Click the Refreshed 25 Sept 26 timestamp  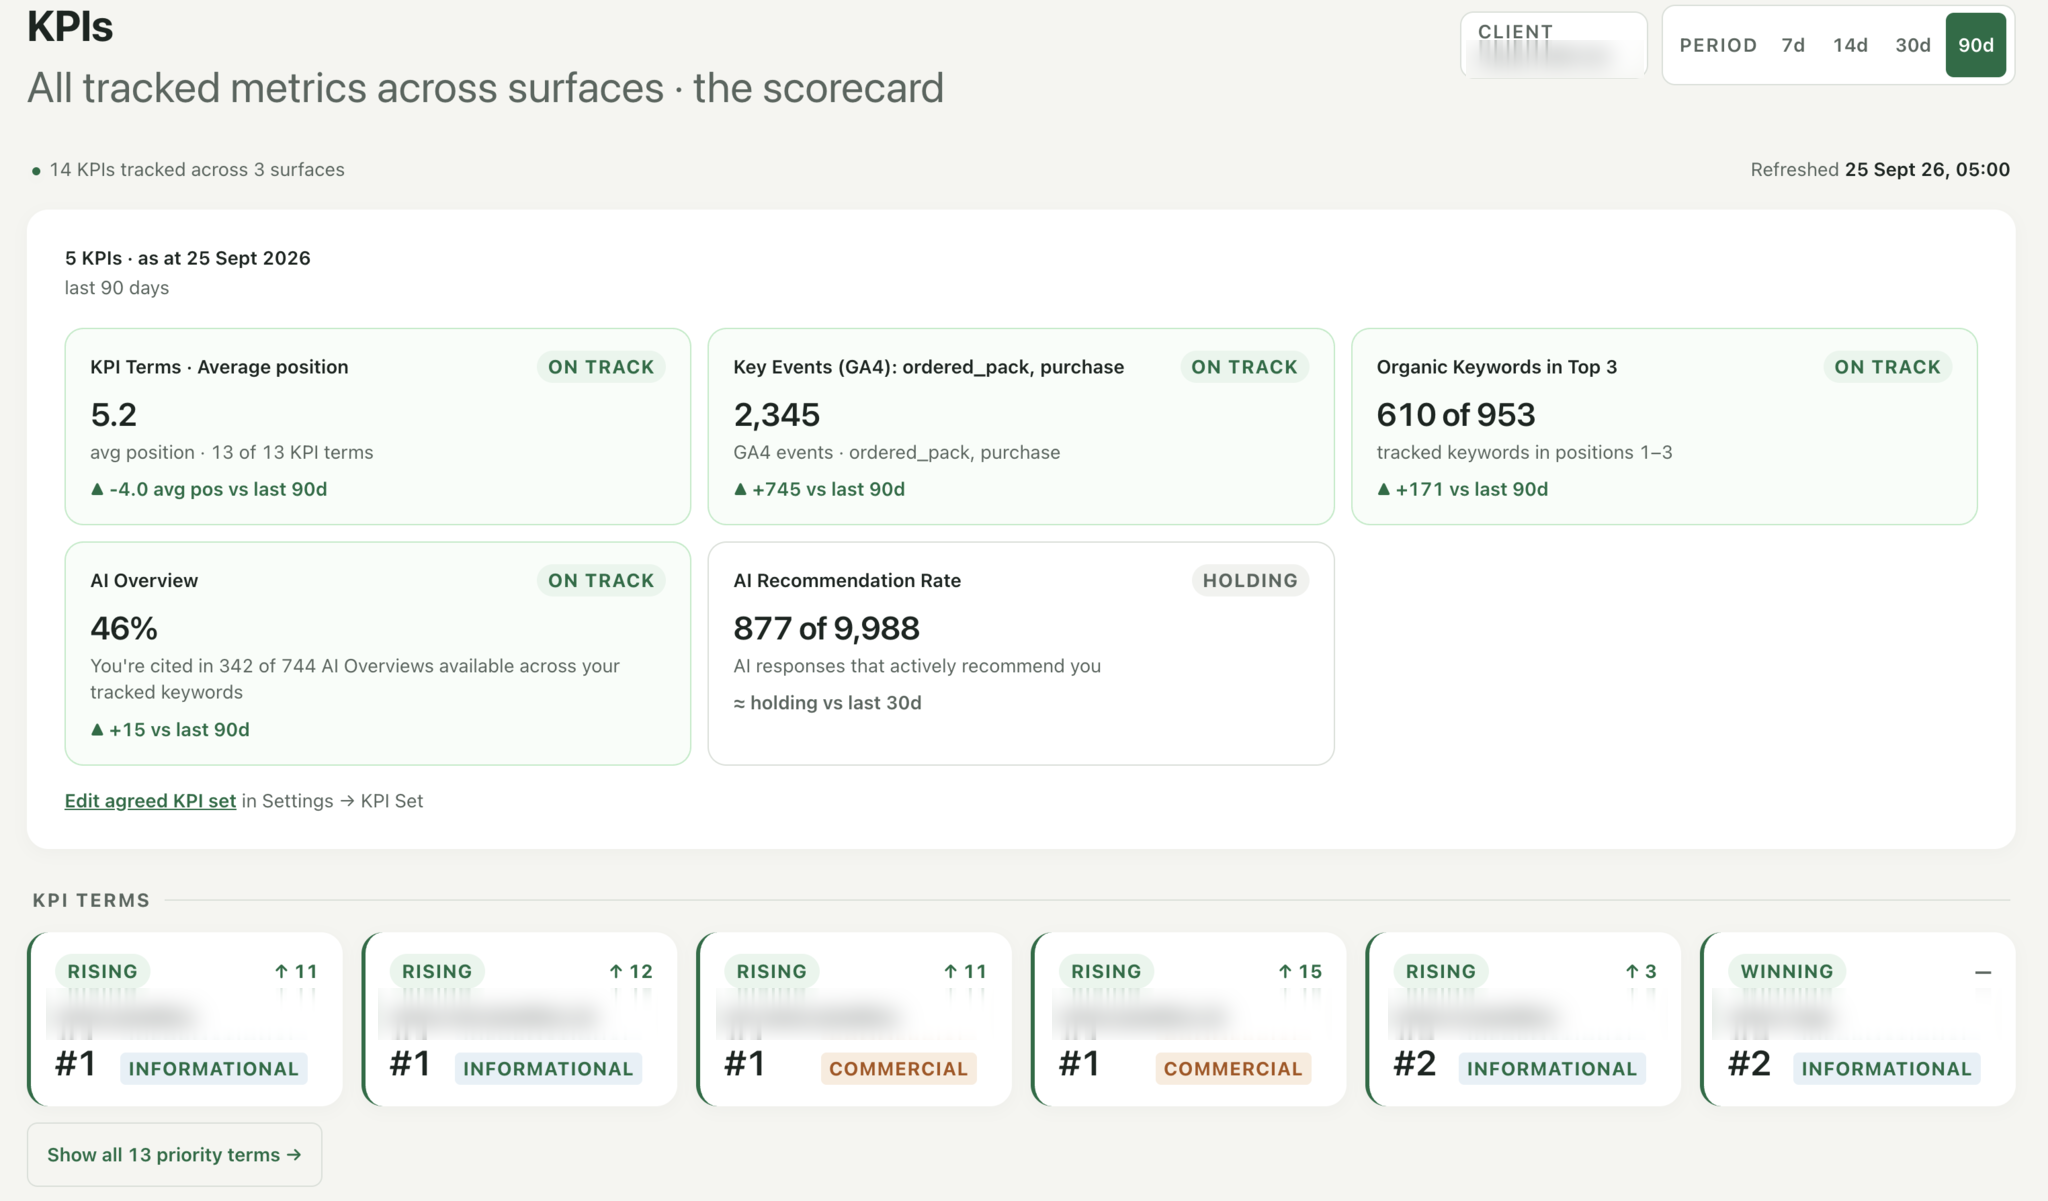(x=1880, y=169)
